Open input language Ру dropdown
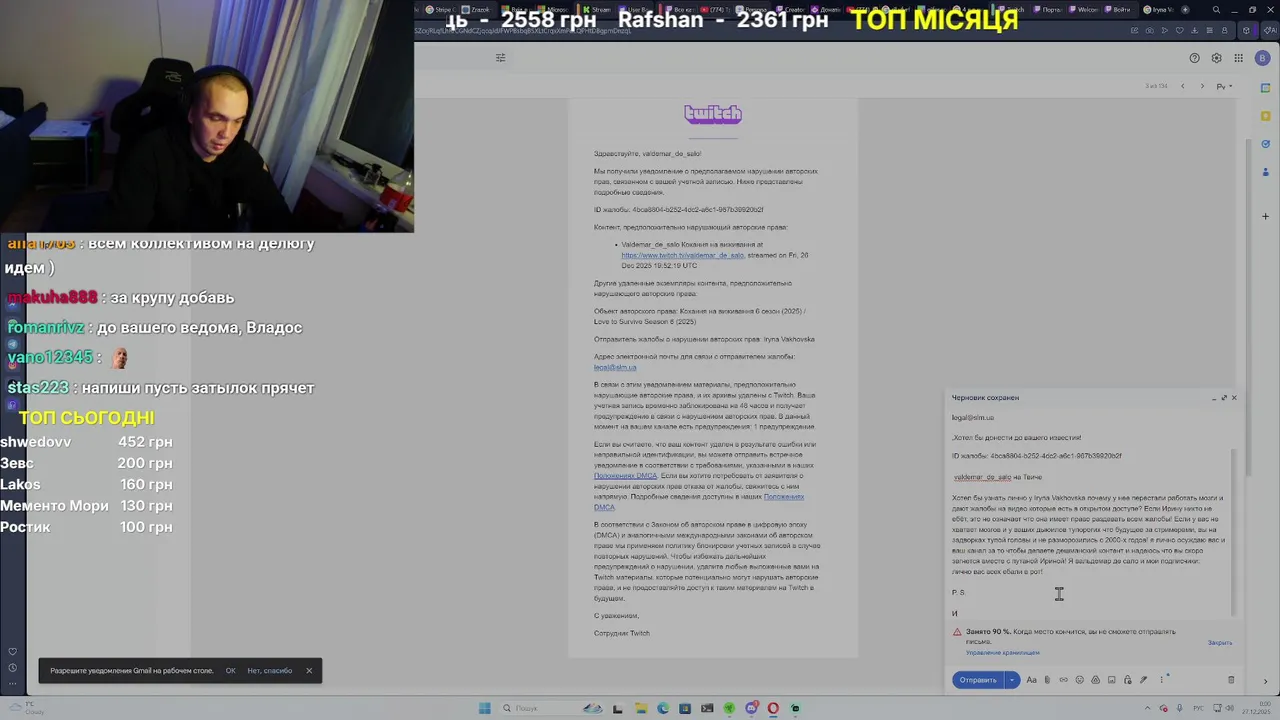Screen dimensions: 1280x720 (x=1223, y=86)
